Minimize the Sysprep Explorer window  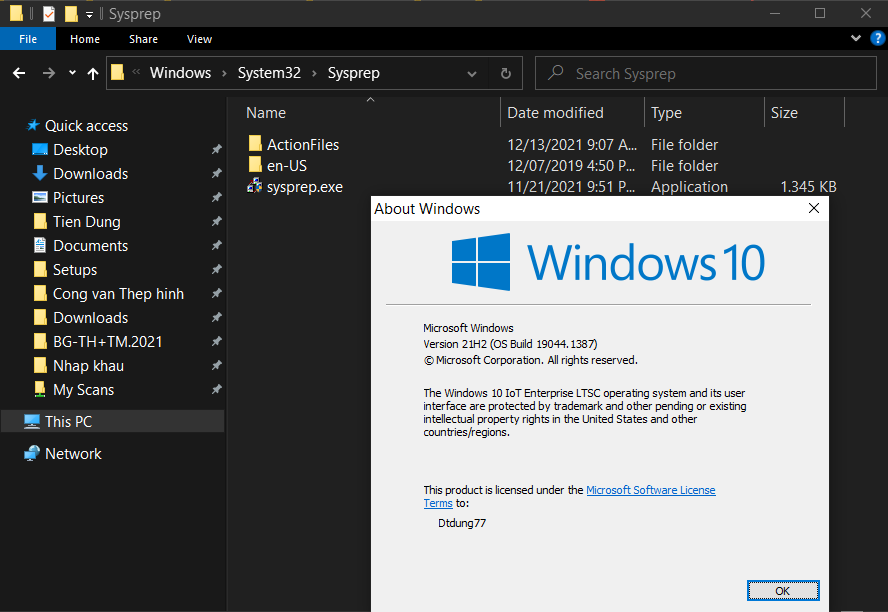tap(775, 13)
